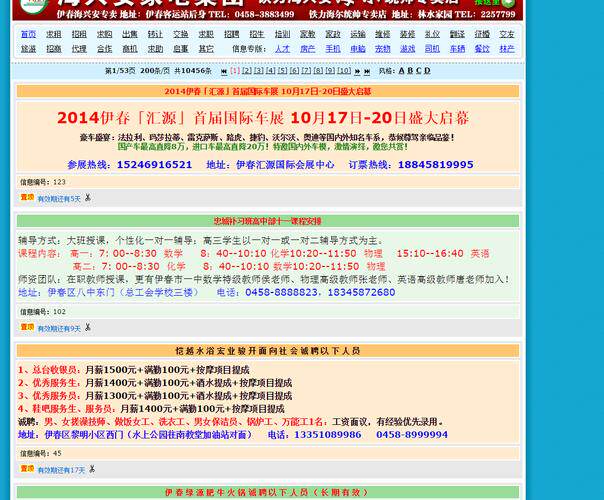Viewport: 604px width, 500px height.
Task: Open the 求购 category
Action: click(104, 34)
